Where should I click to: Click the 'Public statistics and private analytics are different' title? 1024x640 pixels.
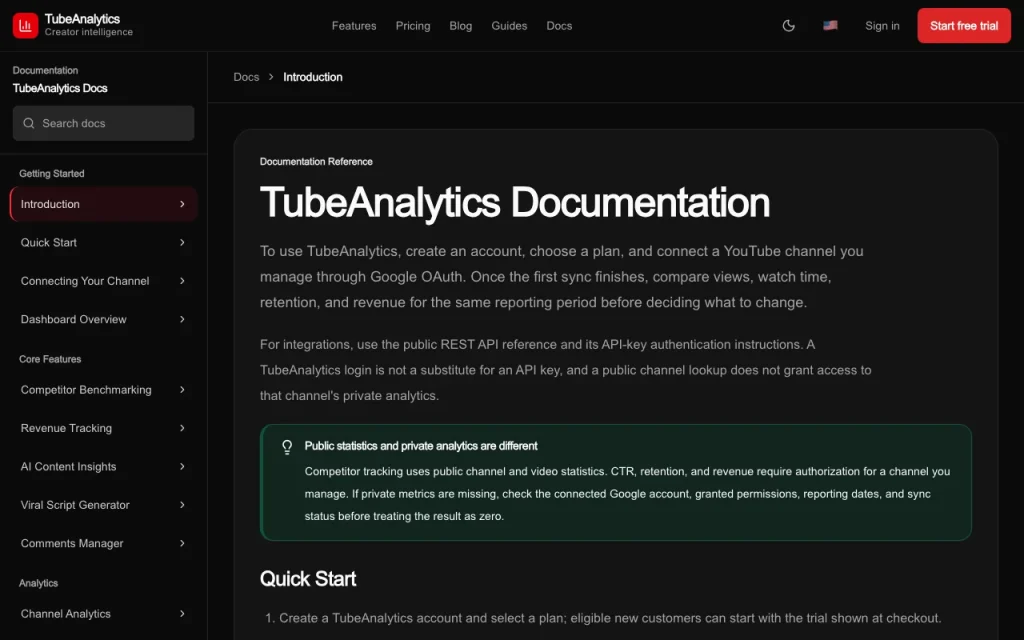tap(421, 446)
